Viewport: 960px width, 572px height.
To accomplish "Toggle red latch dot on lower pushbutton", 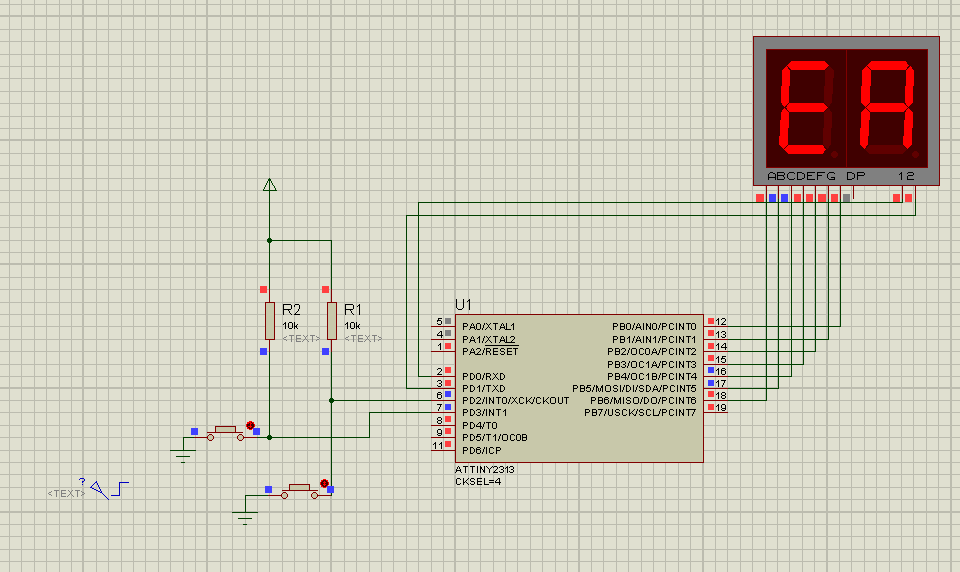I will (x=324, y=484).
